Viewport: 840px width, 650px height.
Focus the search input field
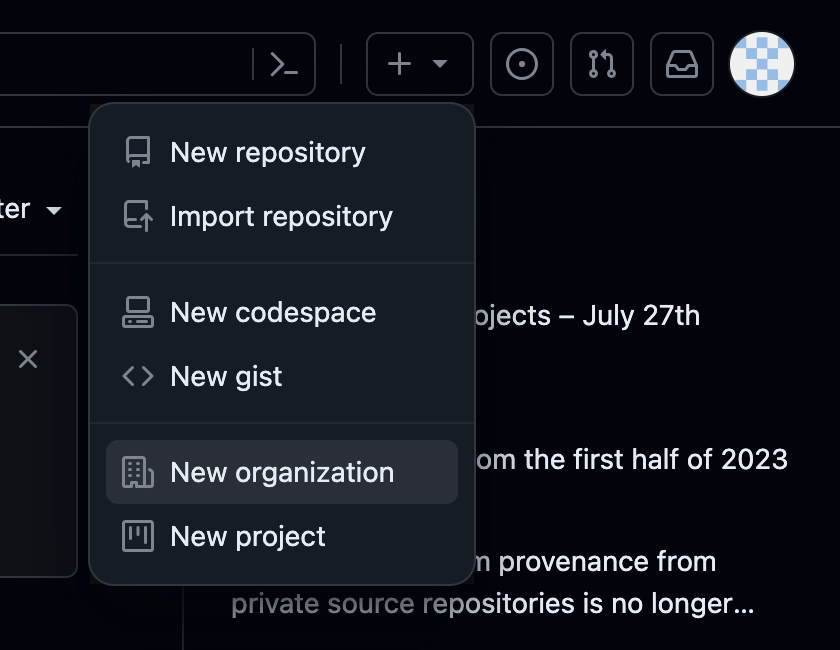120,65
